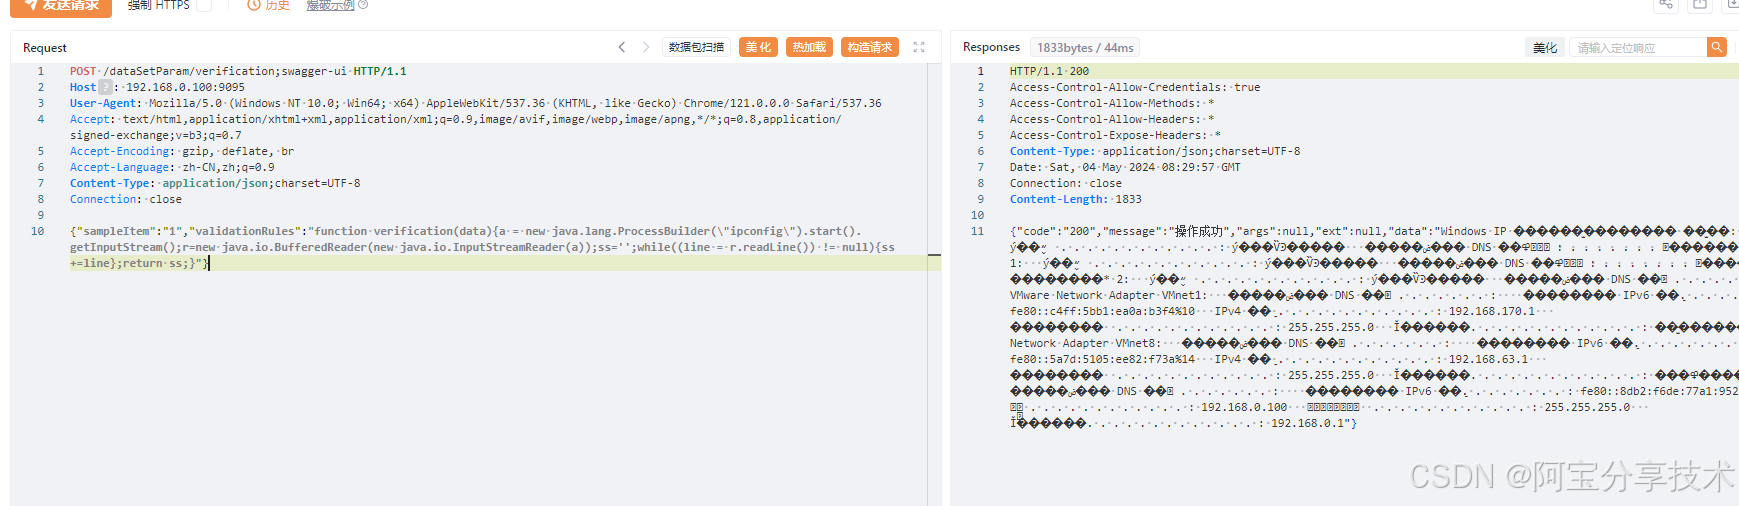This screenshot has width=1739, height=506.
Task: Click request Content-Type application/json line
Action: [215, 183]
